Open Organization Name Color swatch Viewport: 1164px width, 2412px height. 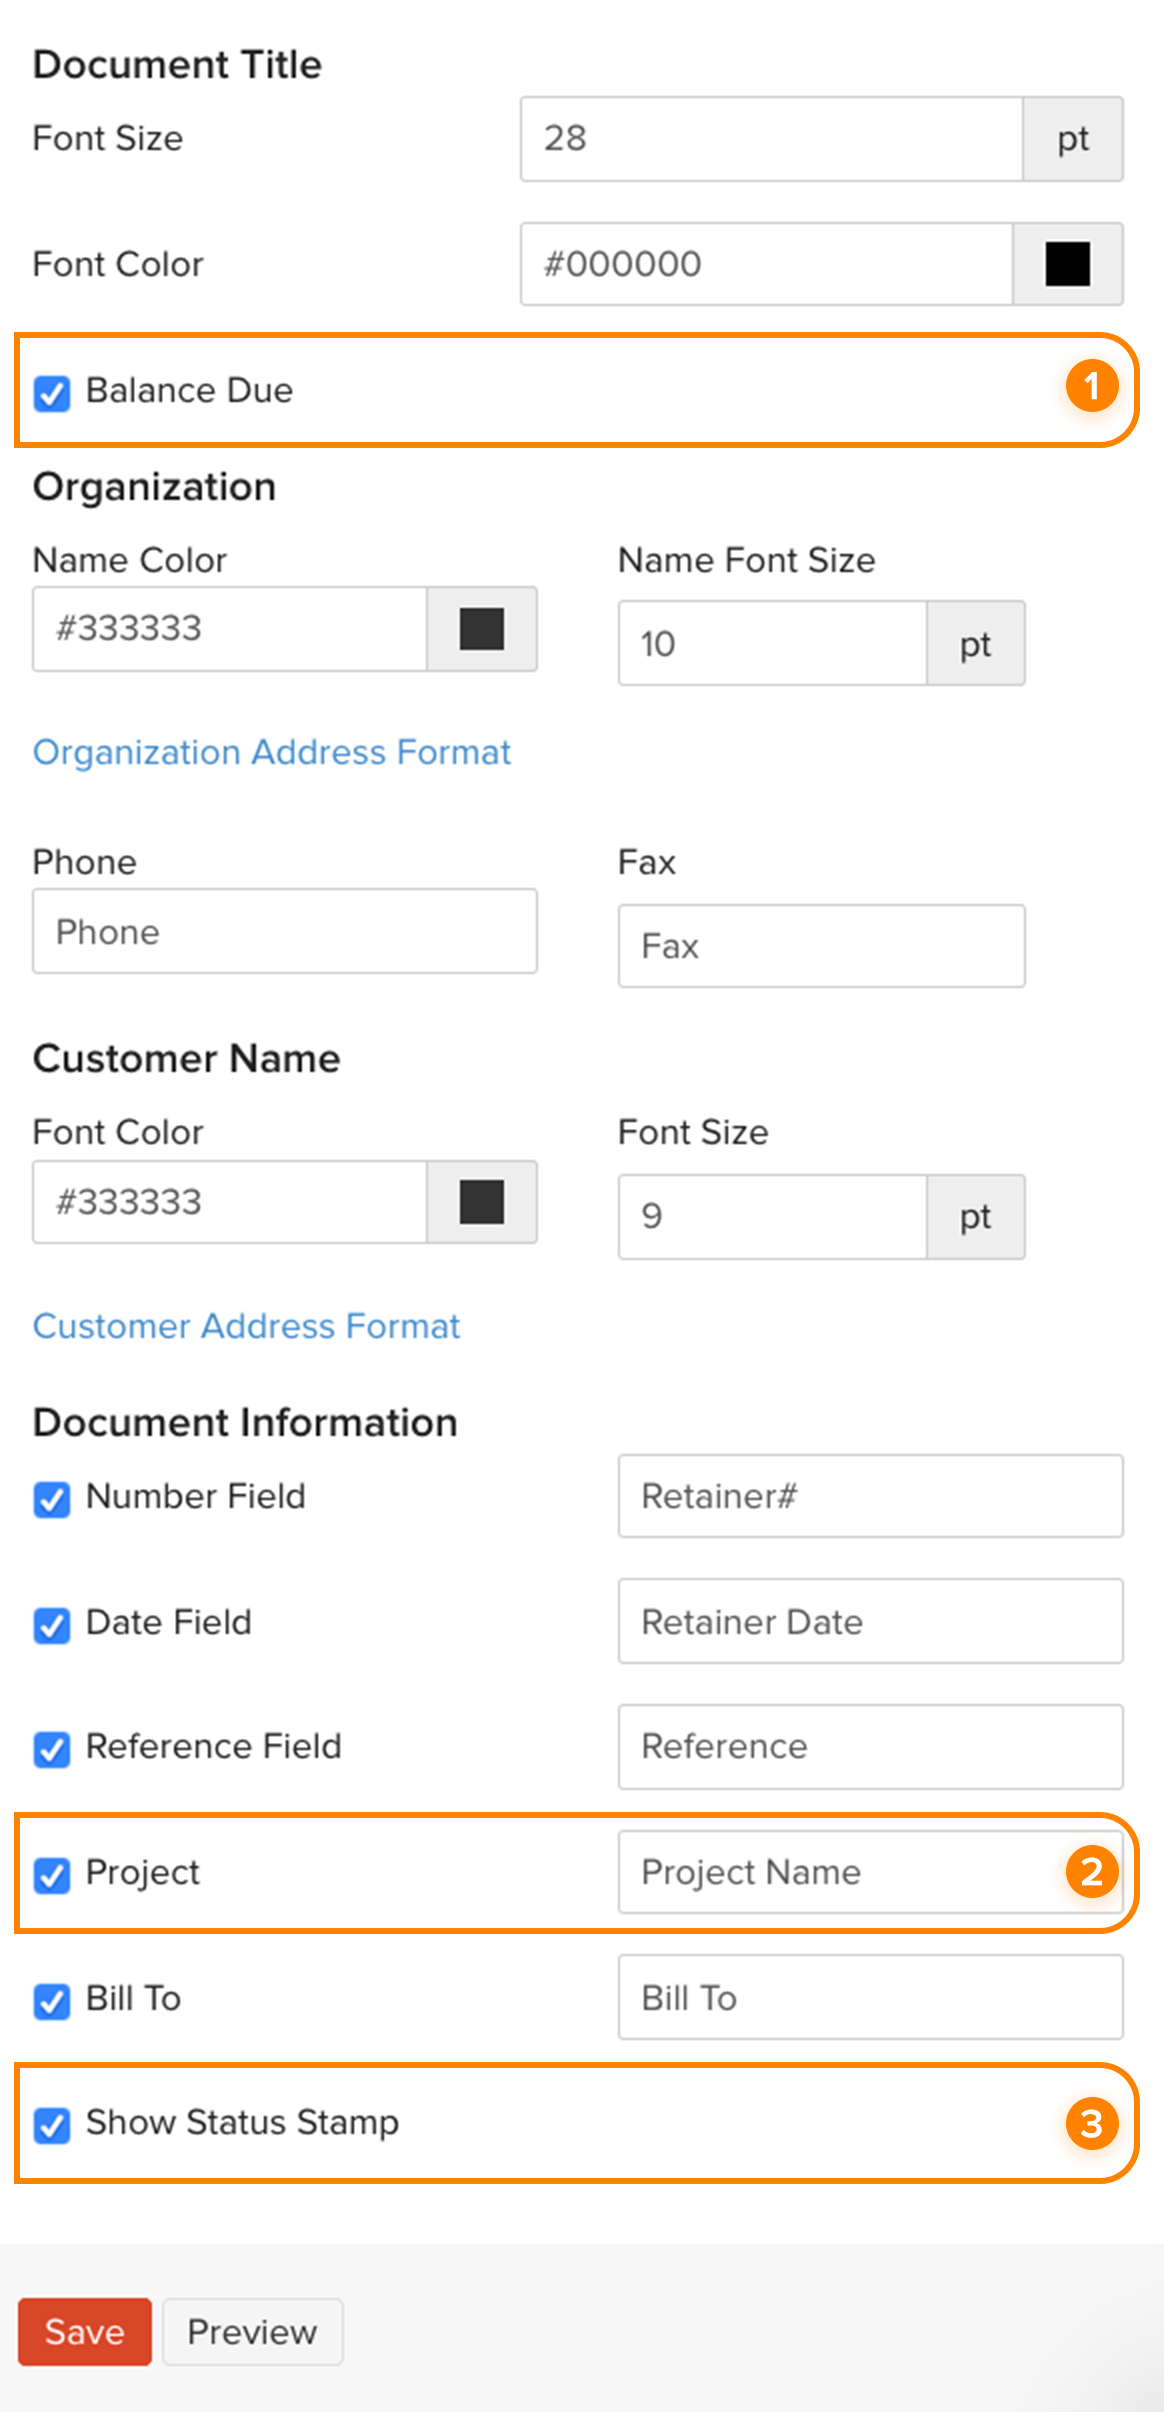[x=481, y=629]
